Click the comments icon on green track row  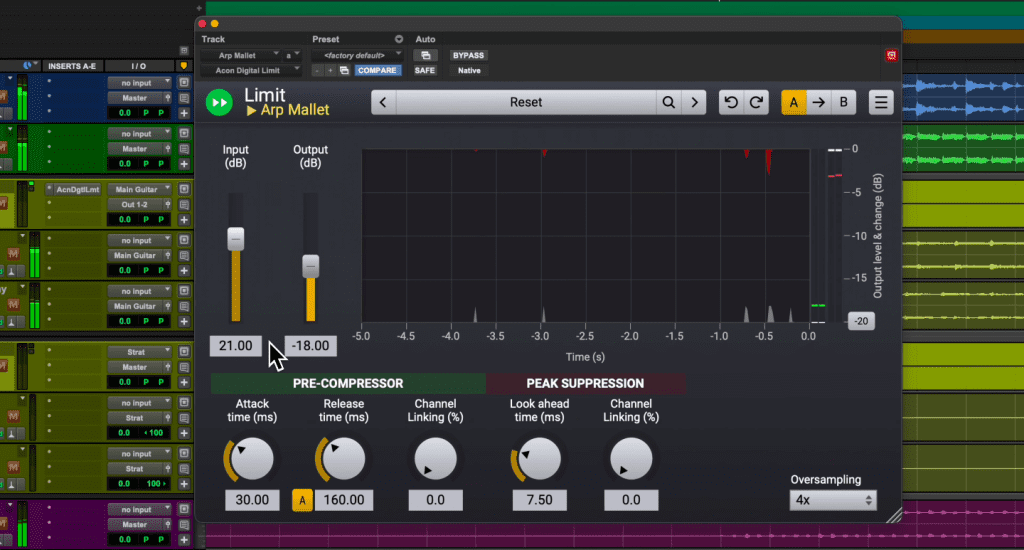[184, 149]
